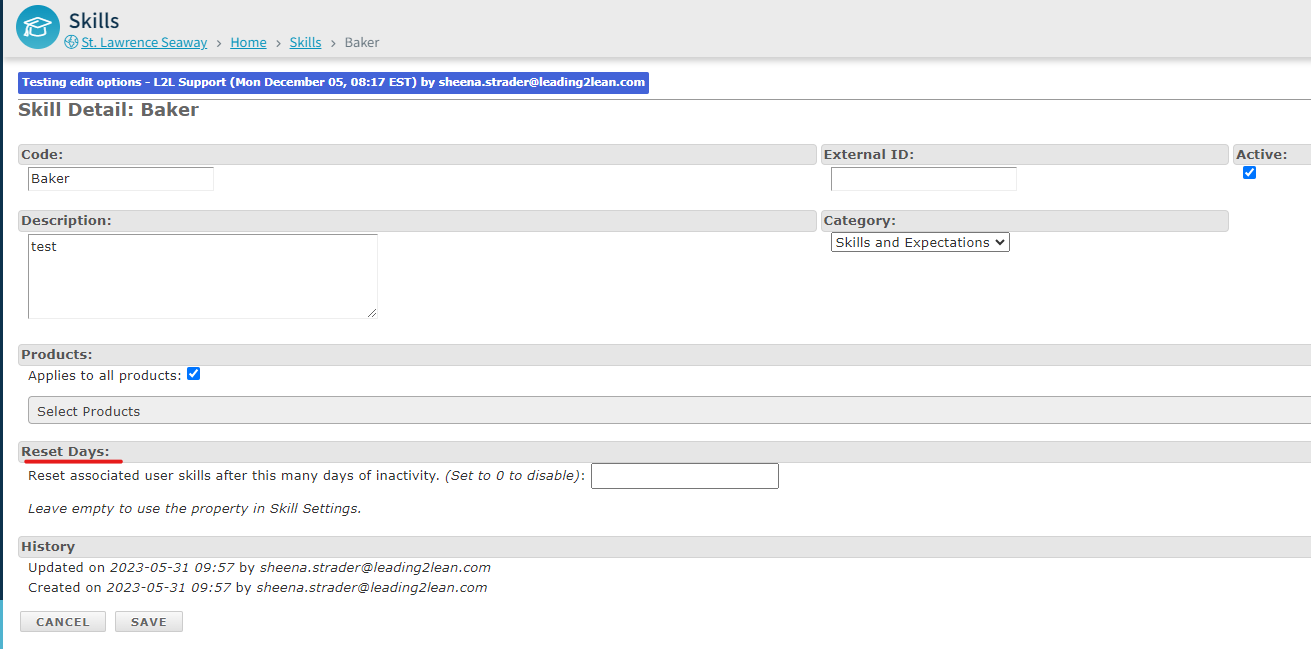Expand the Select Products selector
The image size is (1311, 649).
coord(668,411)
